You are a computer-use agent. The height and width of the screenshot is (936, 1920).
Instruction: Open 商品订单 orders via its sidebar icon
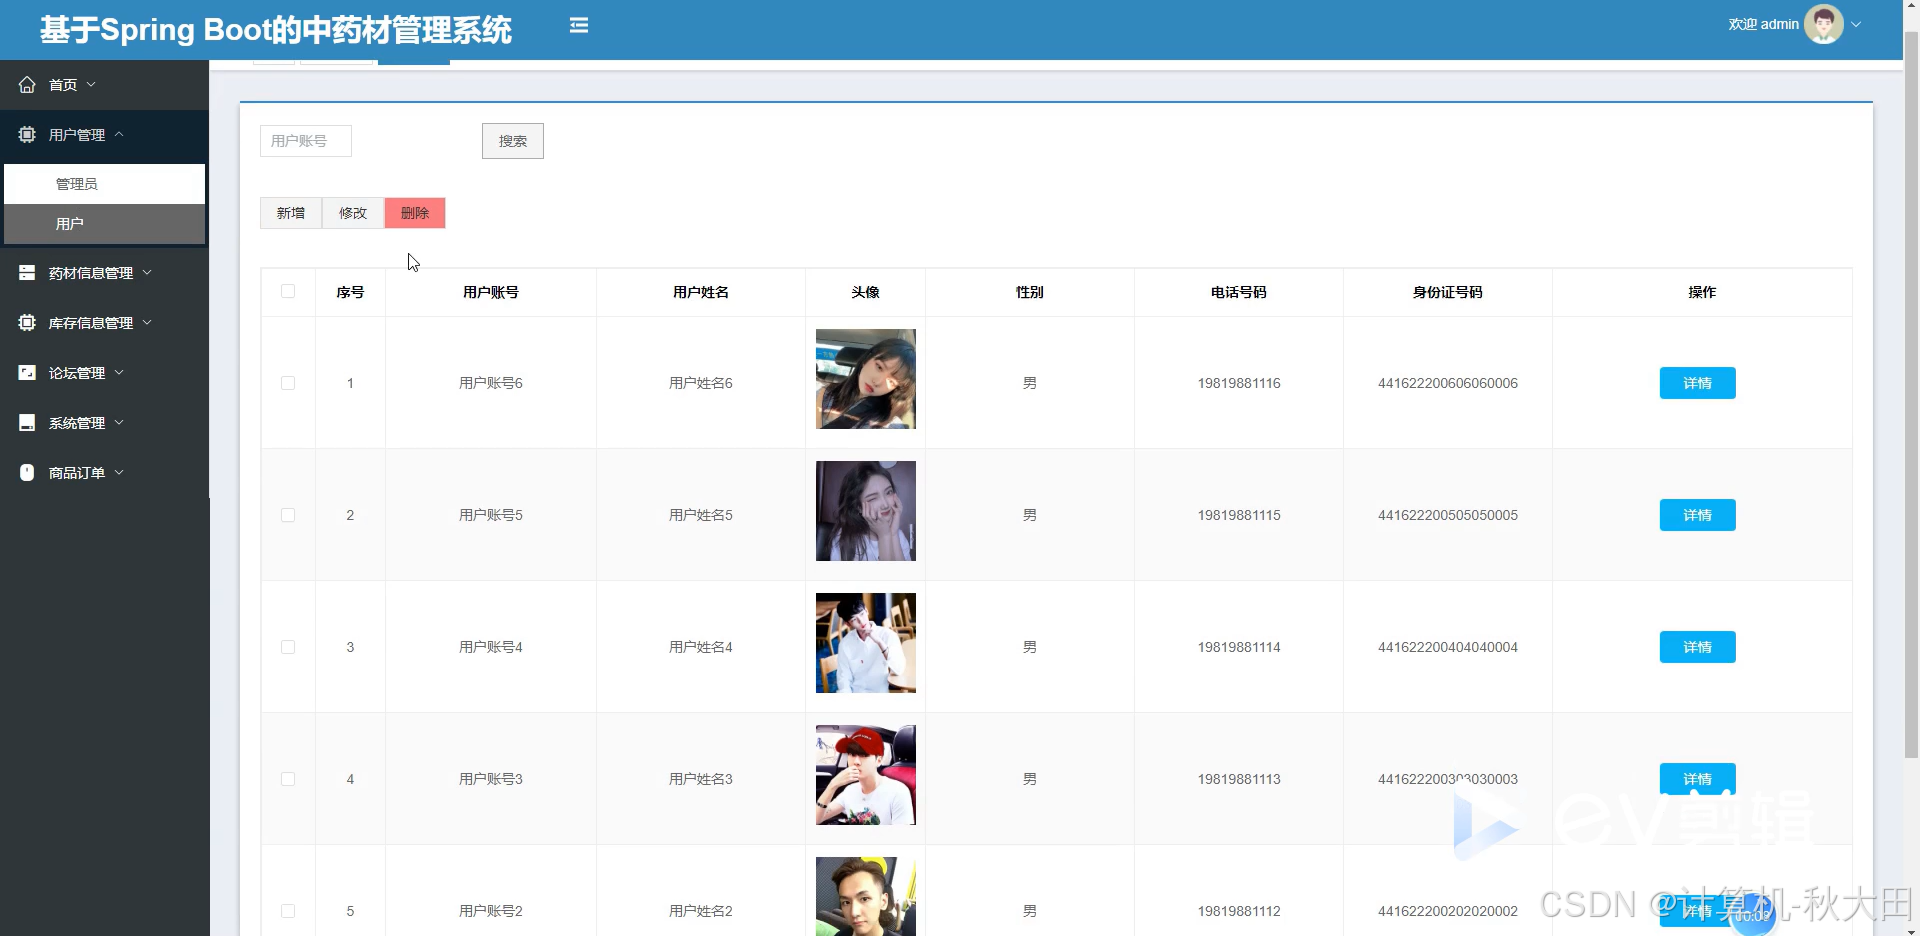pyautogui.click(x=27, y=472)
